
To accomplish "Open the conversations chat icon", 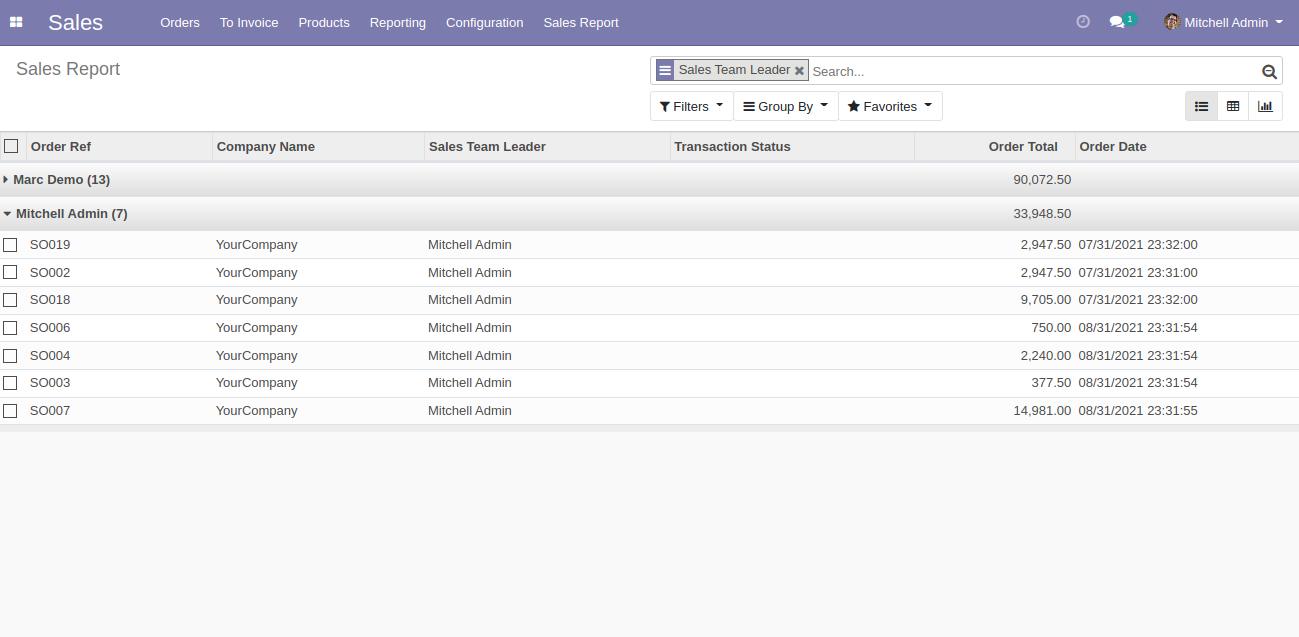I will [x=1117, y=22].
